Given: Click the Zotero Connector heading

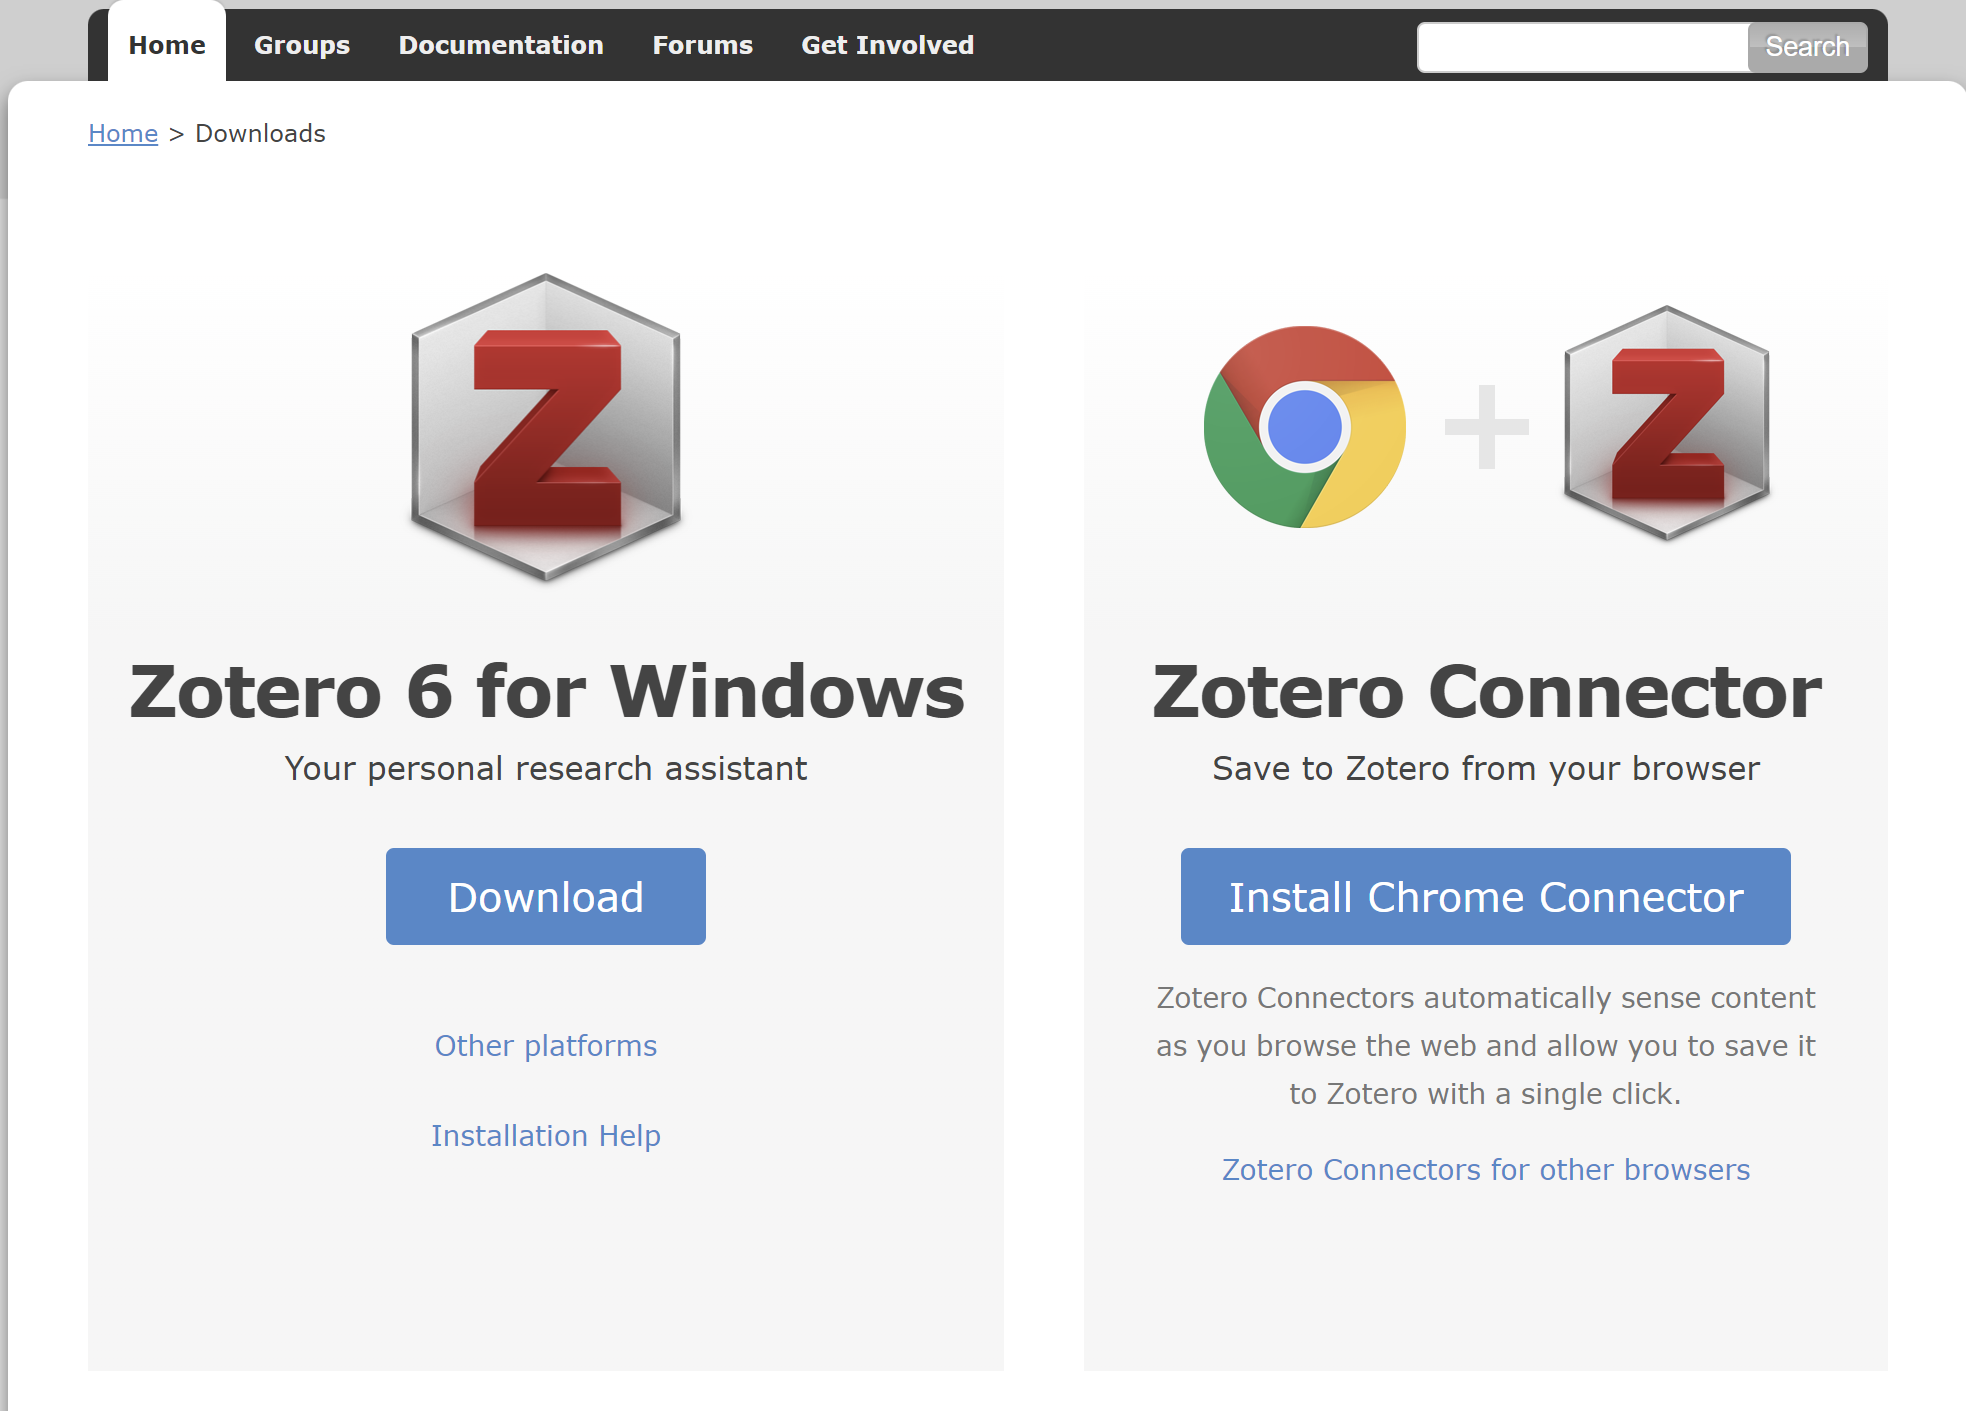Looking at the screenshot, I should click(x=1486, y=691).
